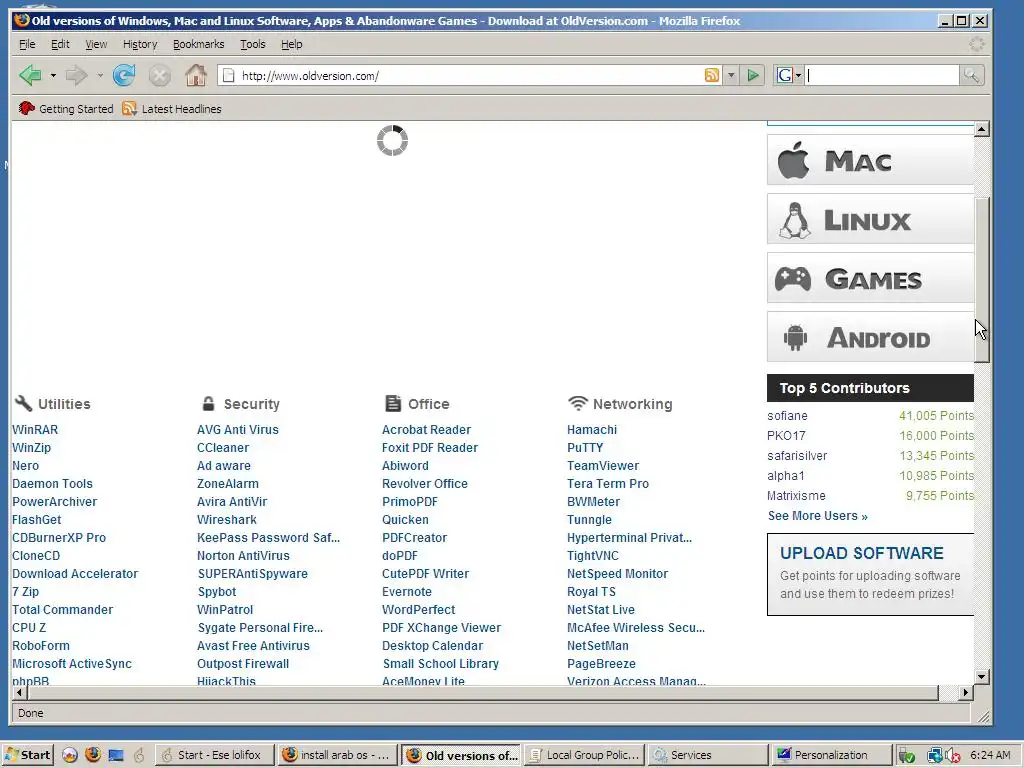
Task: Open the Evernote link
Action: (407, 592)
